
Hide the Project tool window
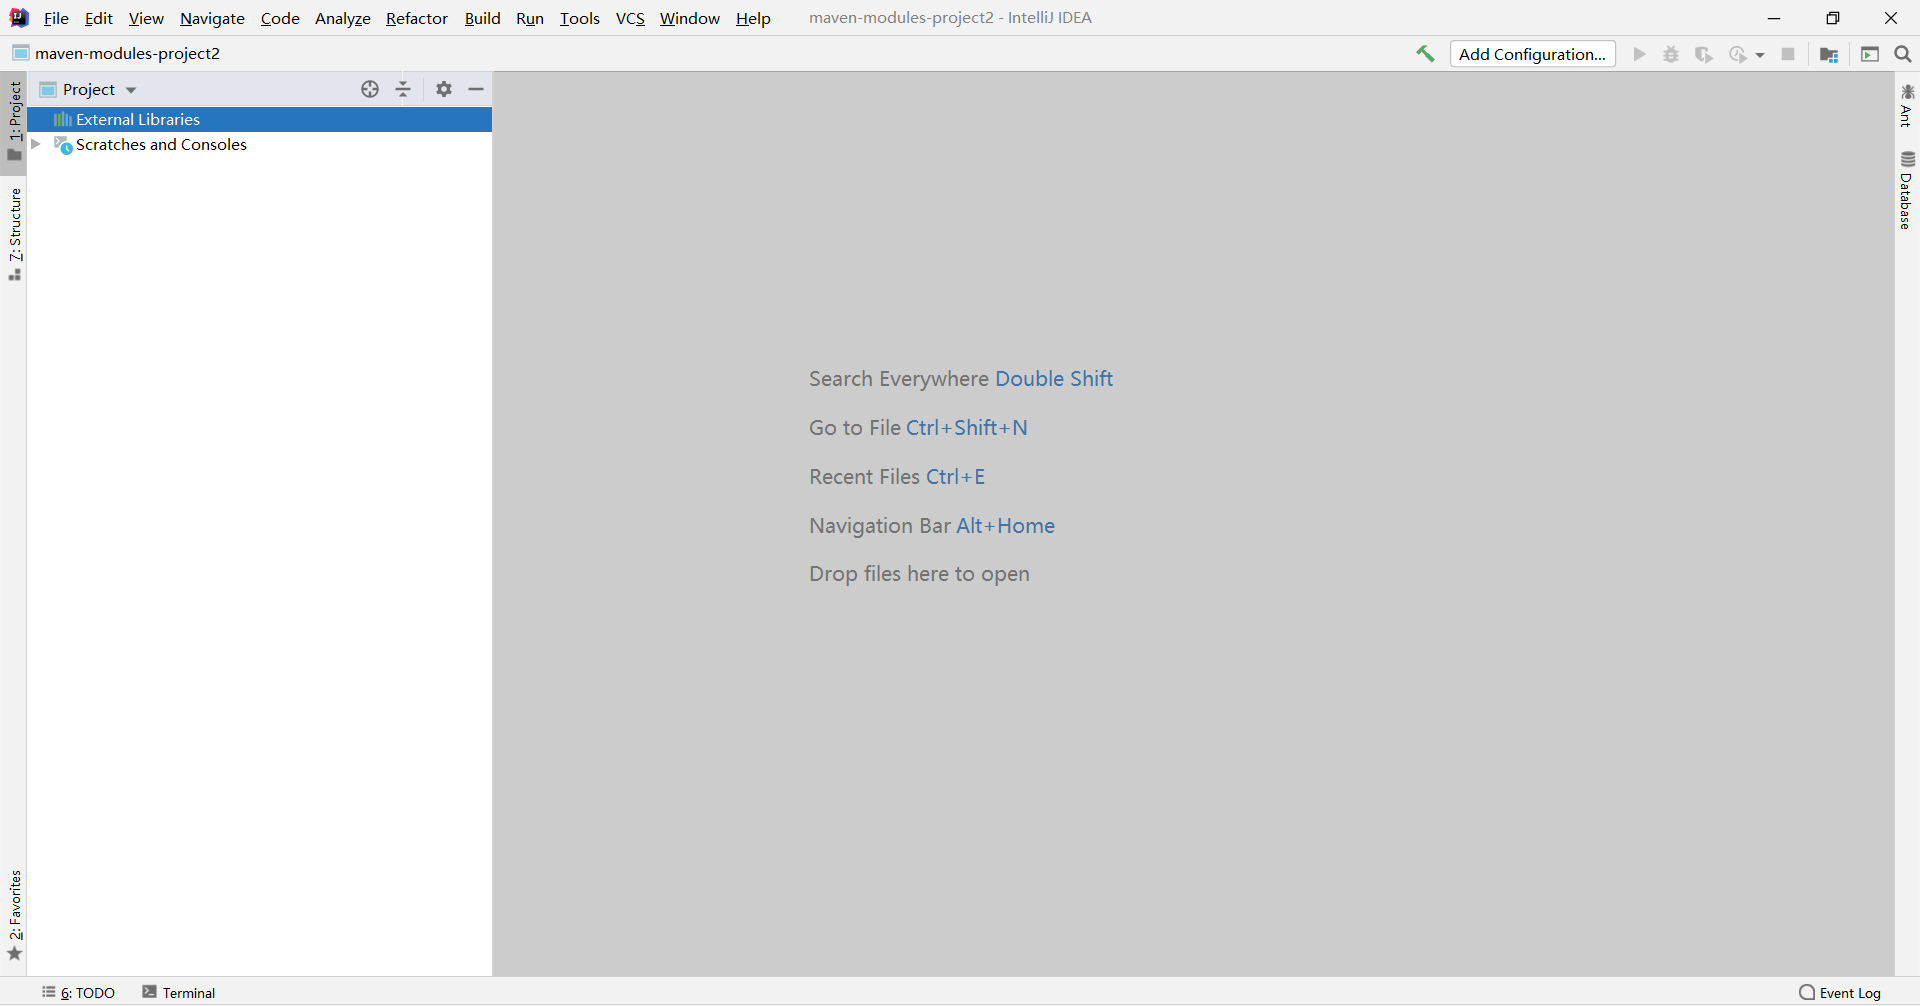(476, 89)
